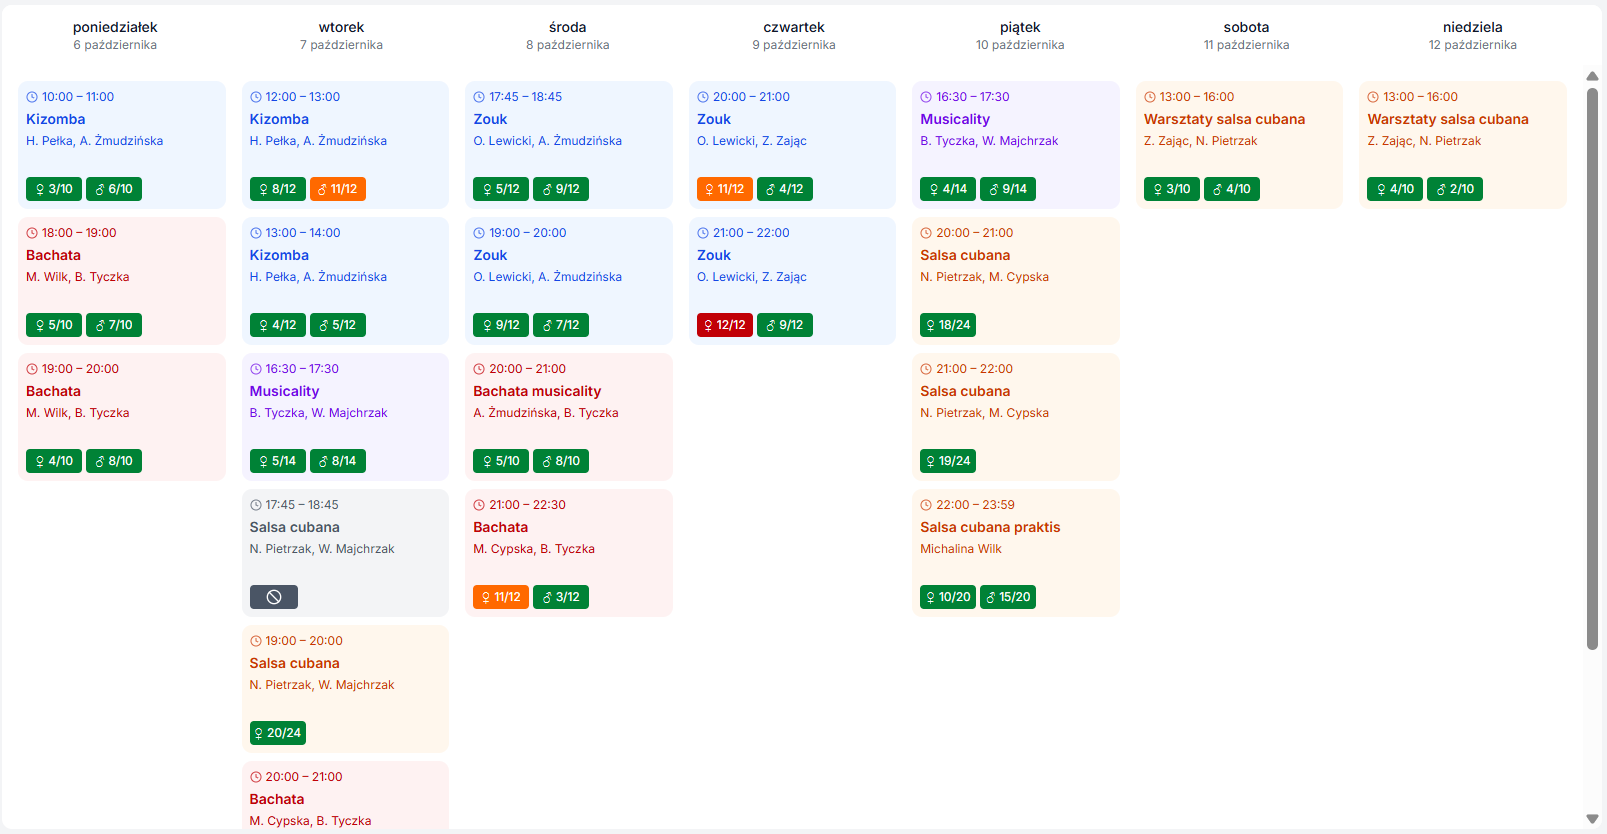Click the 18/24 women badge on Friday 20:00 Salsa cubana

coord(947,325)
